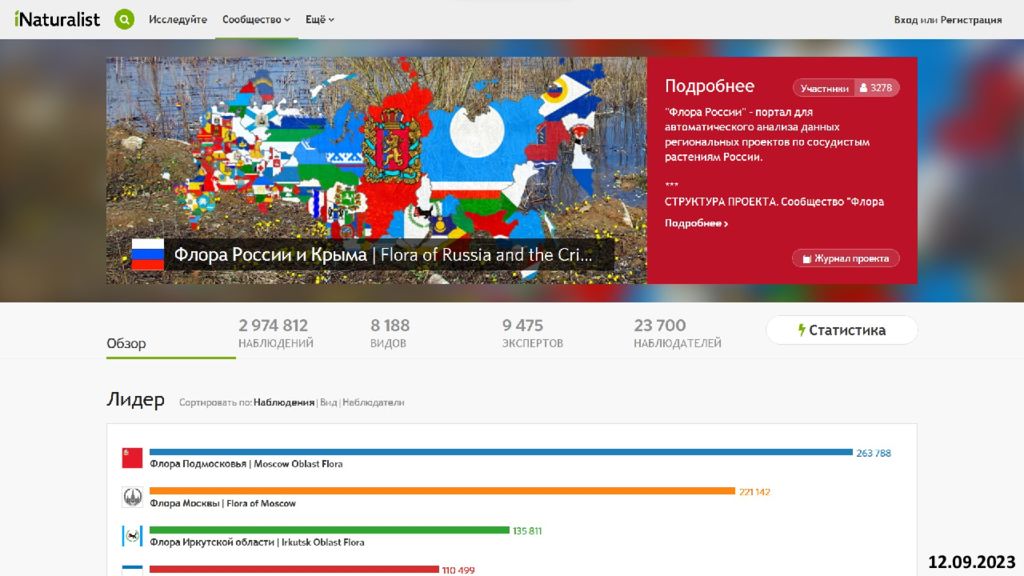Click the Флора России и Крыма title

point(383,255)
